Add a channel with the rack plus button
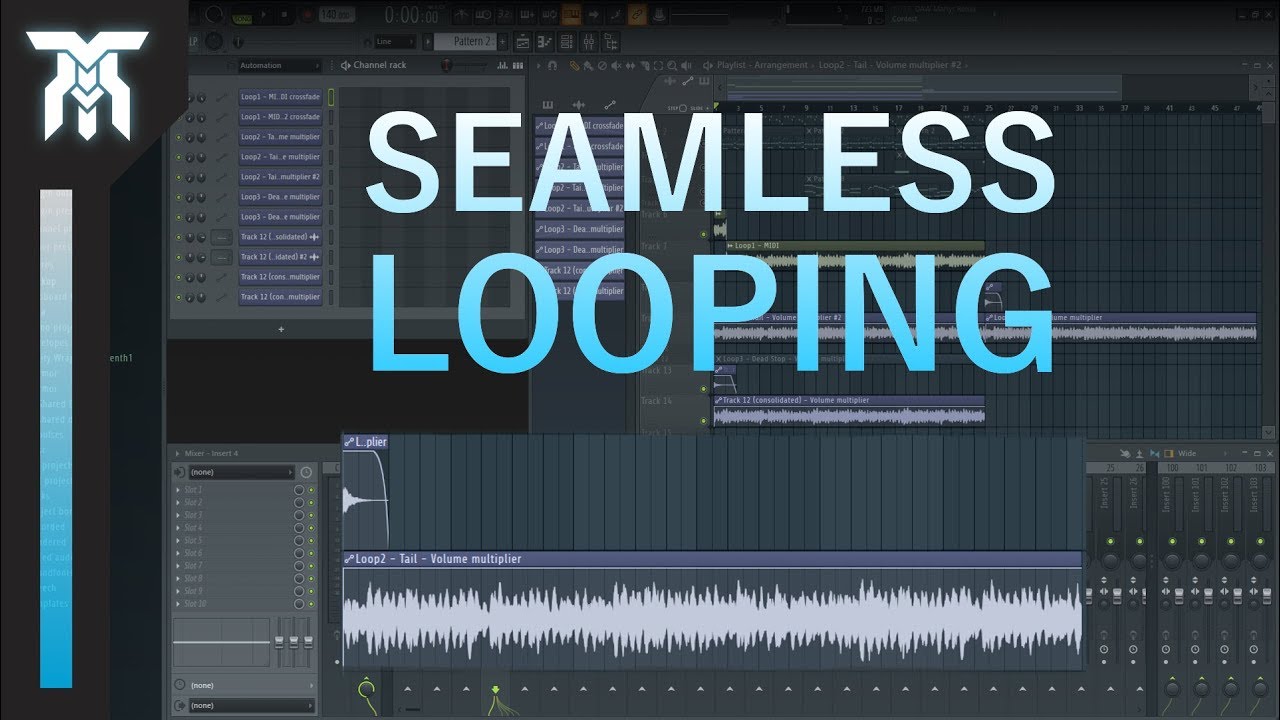This screenshot has width=1280, height=720. click(x=281, y=329)
